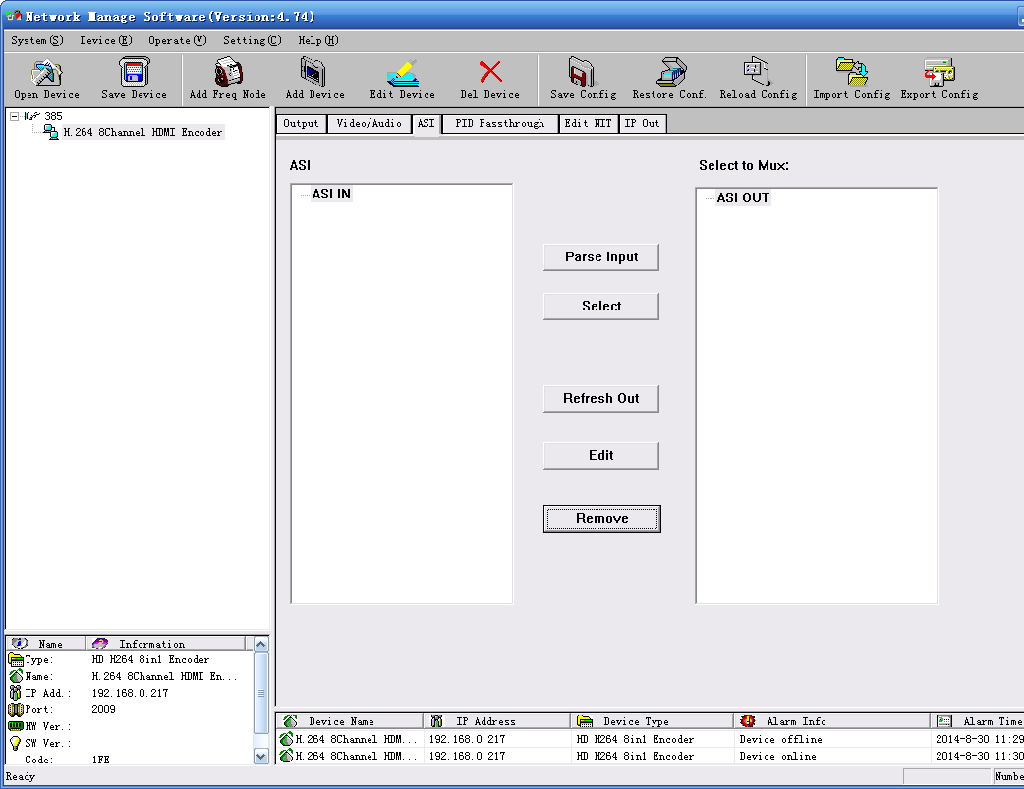Click the 192.168.0.217 value in info panel

coord(130,693)
